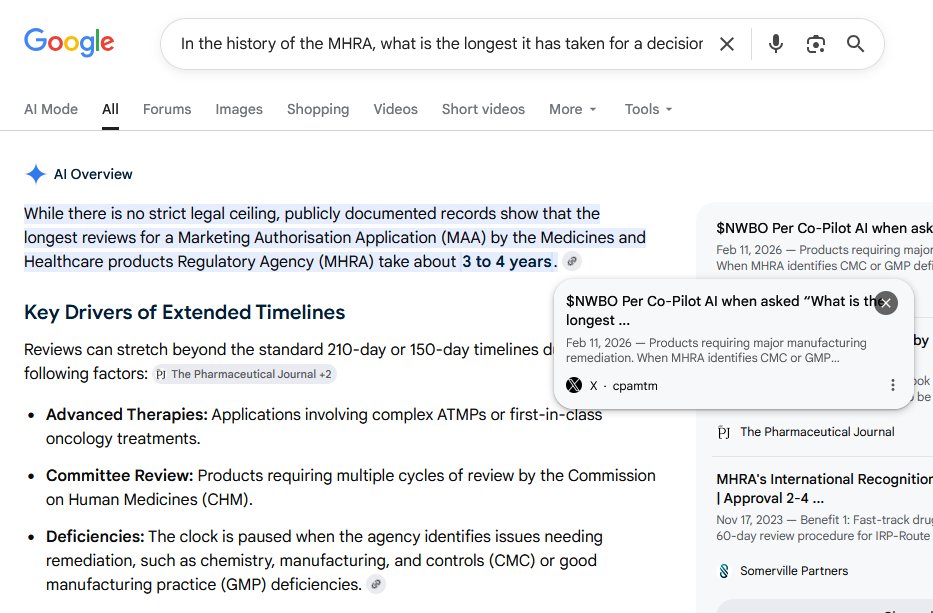Open the Shopping tab

tap(318, 109)
